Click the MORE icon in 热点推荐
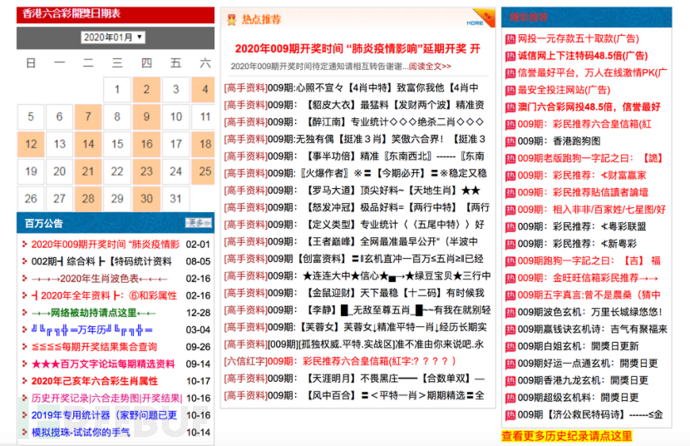Viewport: 690px width, 446px height. click(475, 23)
